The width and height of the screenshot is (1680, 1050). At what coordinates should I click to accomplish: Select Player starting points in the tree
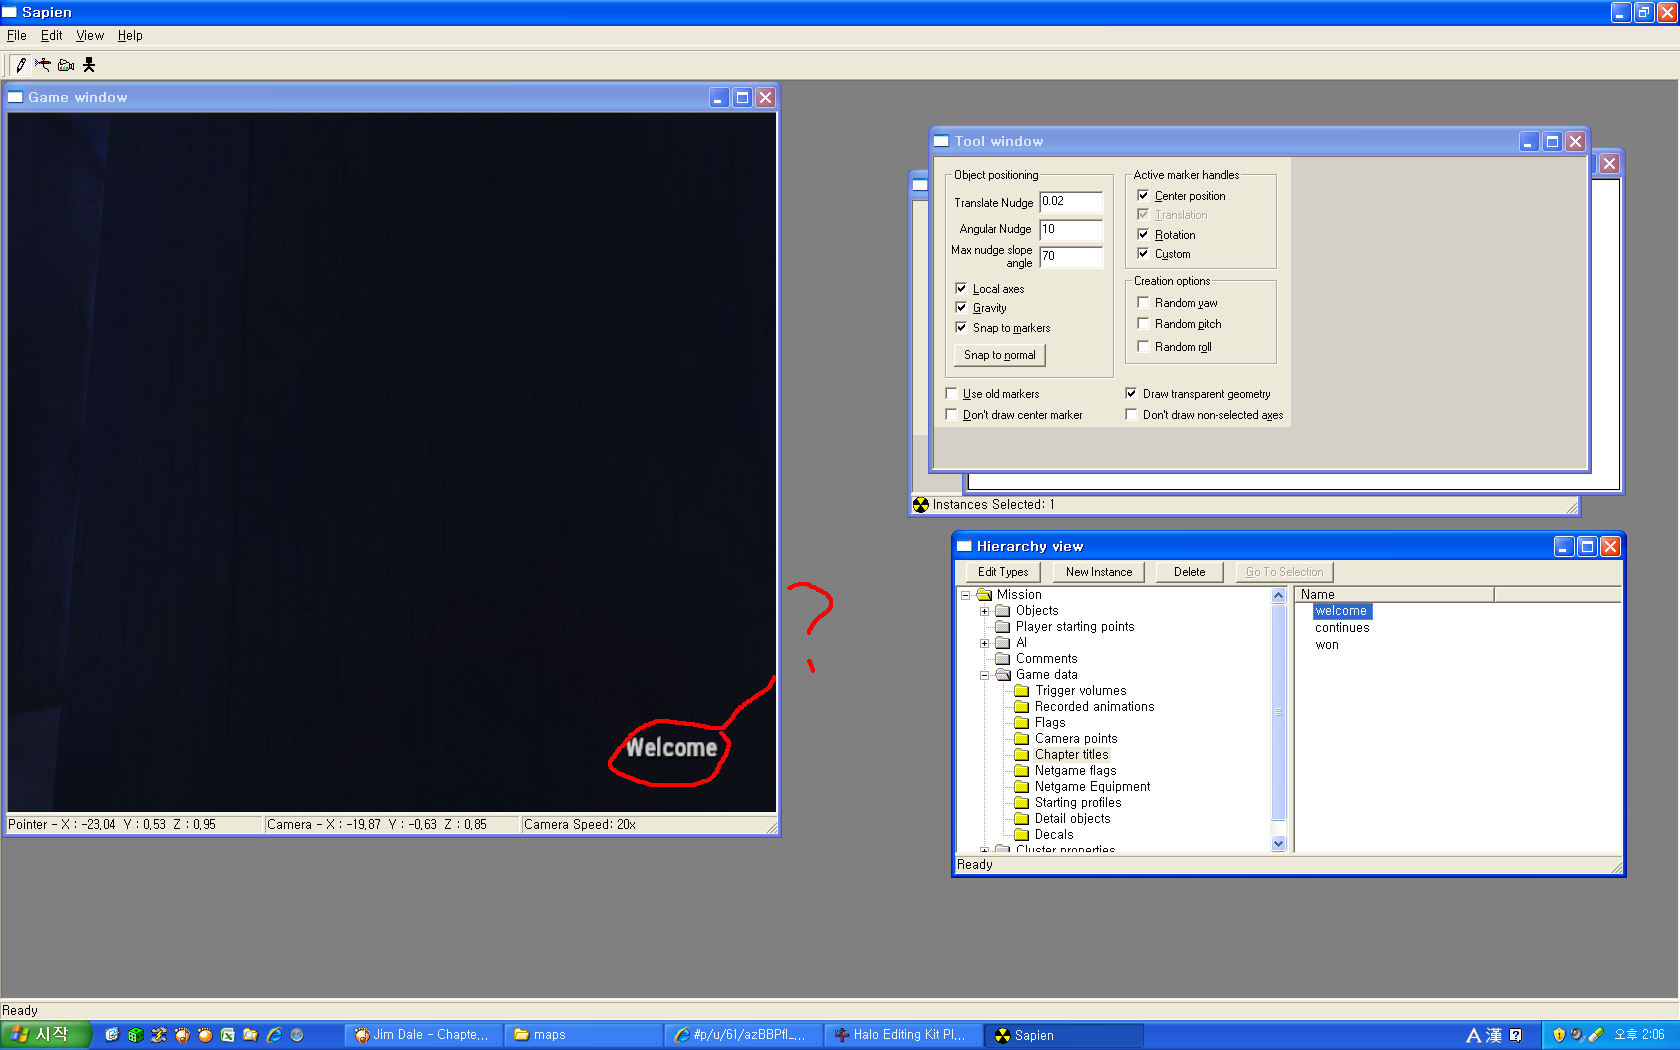[x=1075, y=627]
